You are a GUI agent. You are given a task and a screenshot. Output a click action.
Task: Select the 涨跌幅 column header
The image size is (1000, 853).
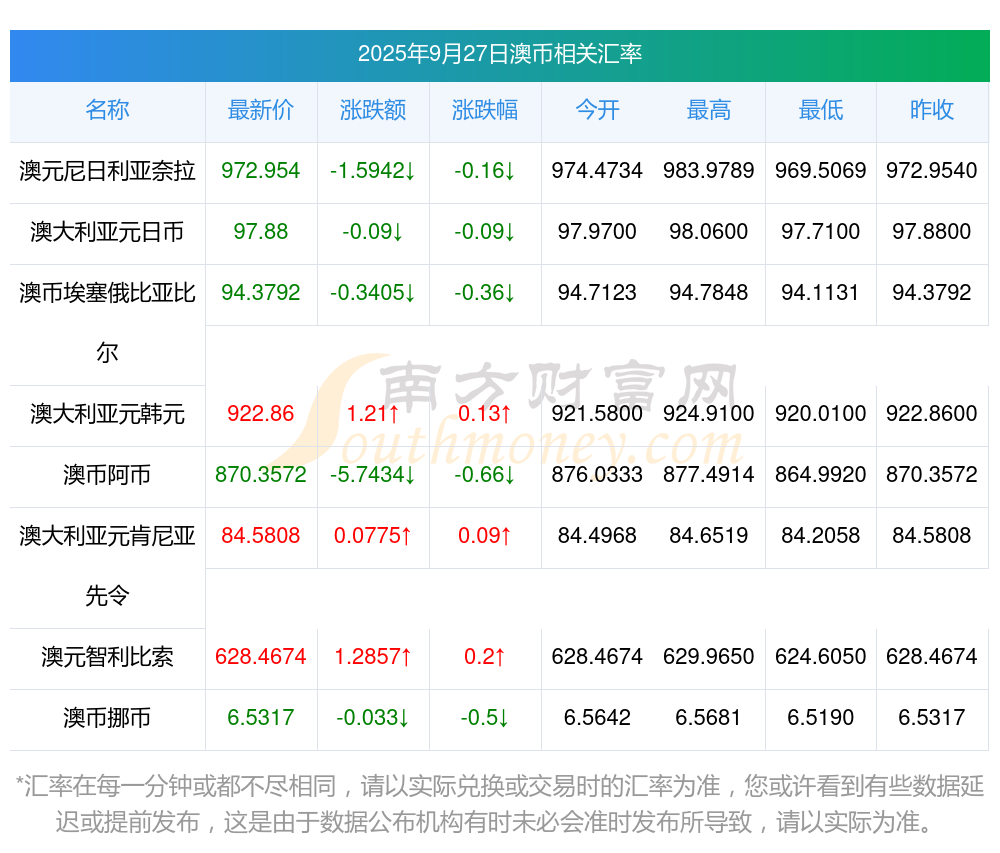[485, 110]
